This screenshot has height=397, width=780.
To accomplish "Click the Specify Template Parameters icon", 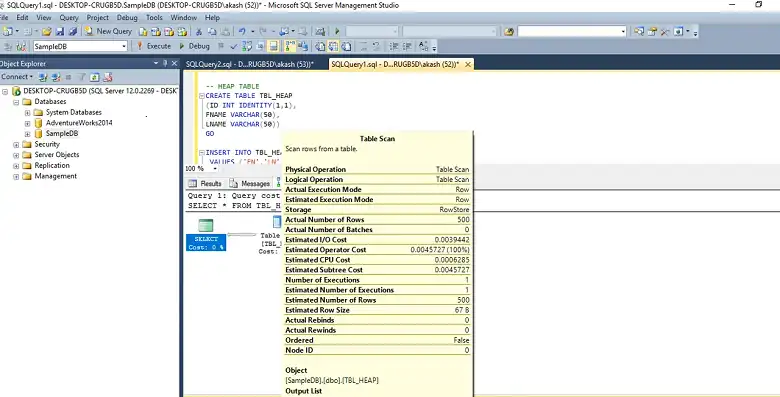I will click(423, 46).
